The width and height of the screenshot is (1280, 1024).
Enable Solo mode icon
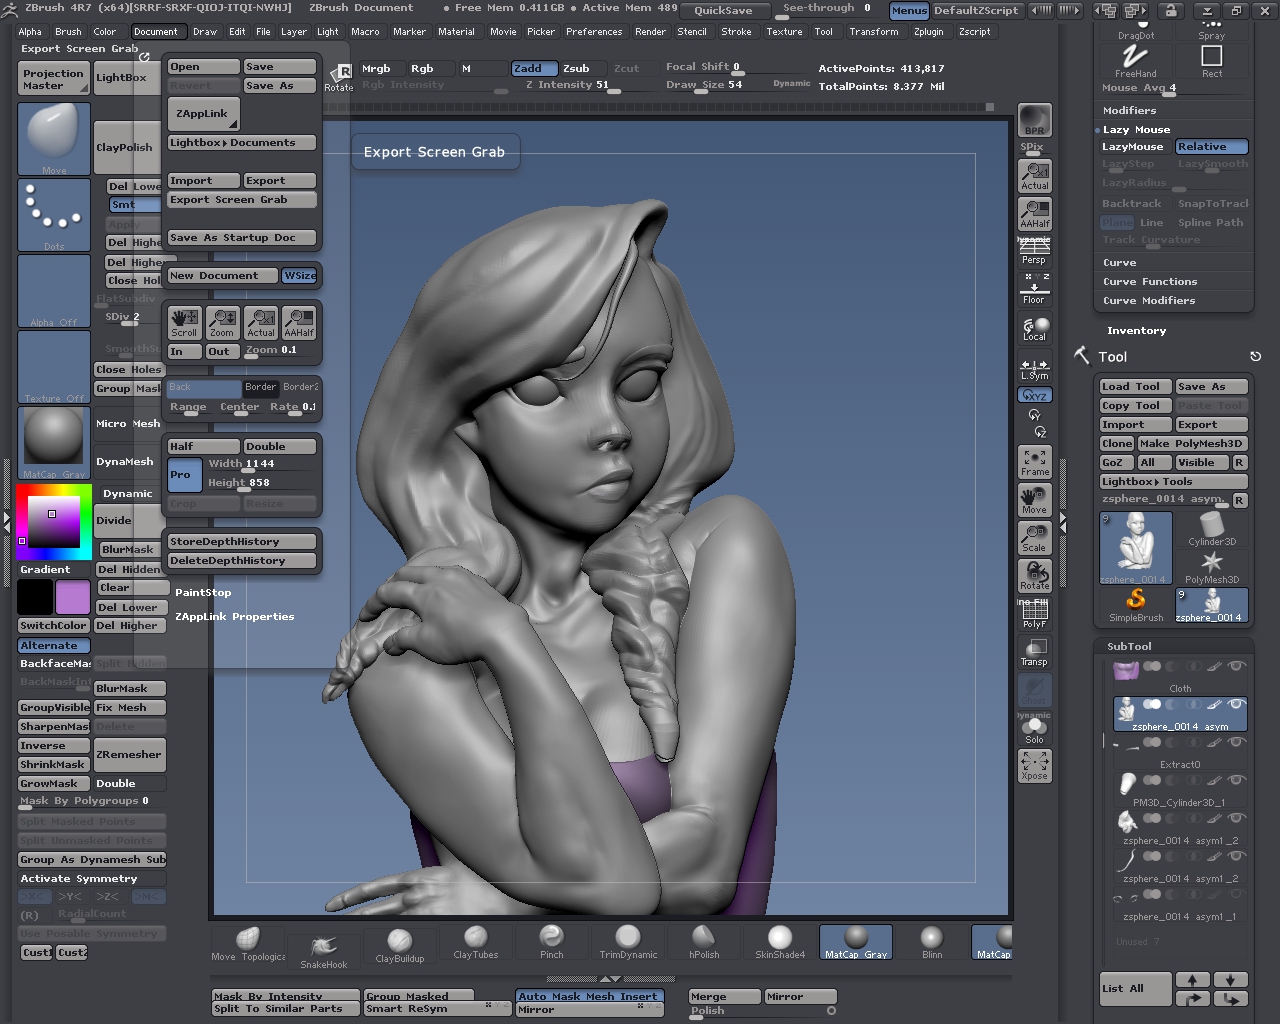(1034, 730)
